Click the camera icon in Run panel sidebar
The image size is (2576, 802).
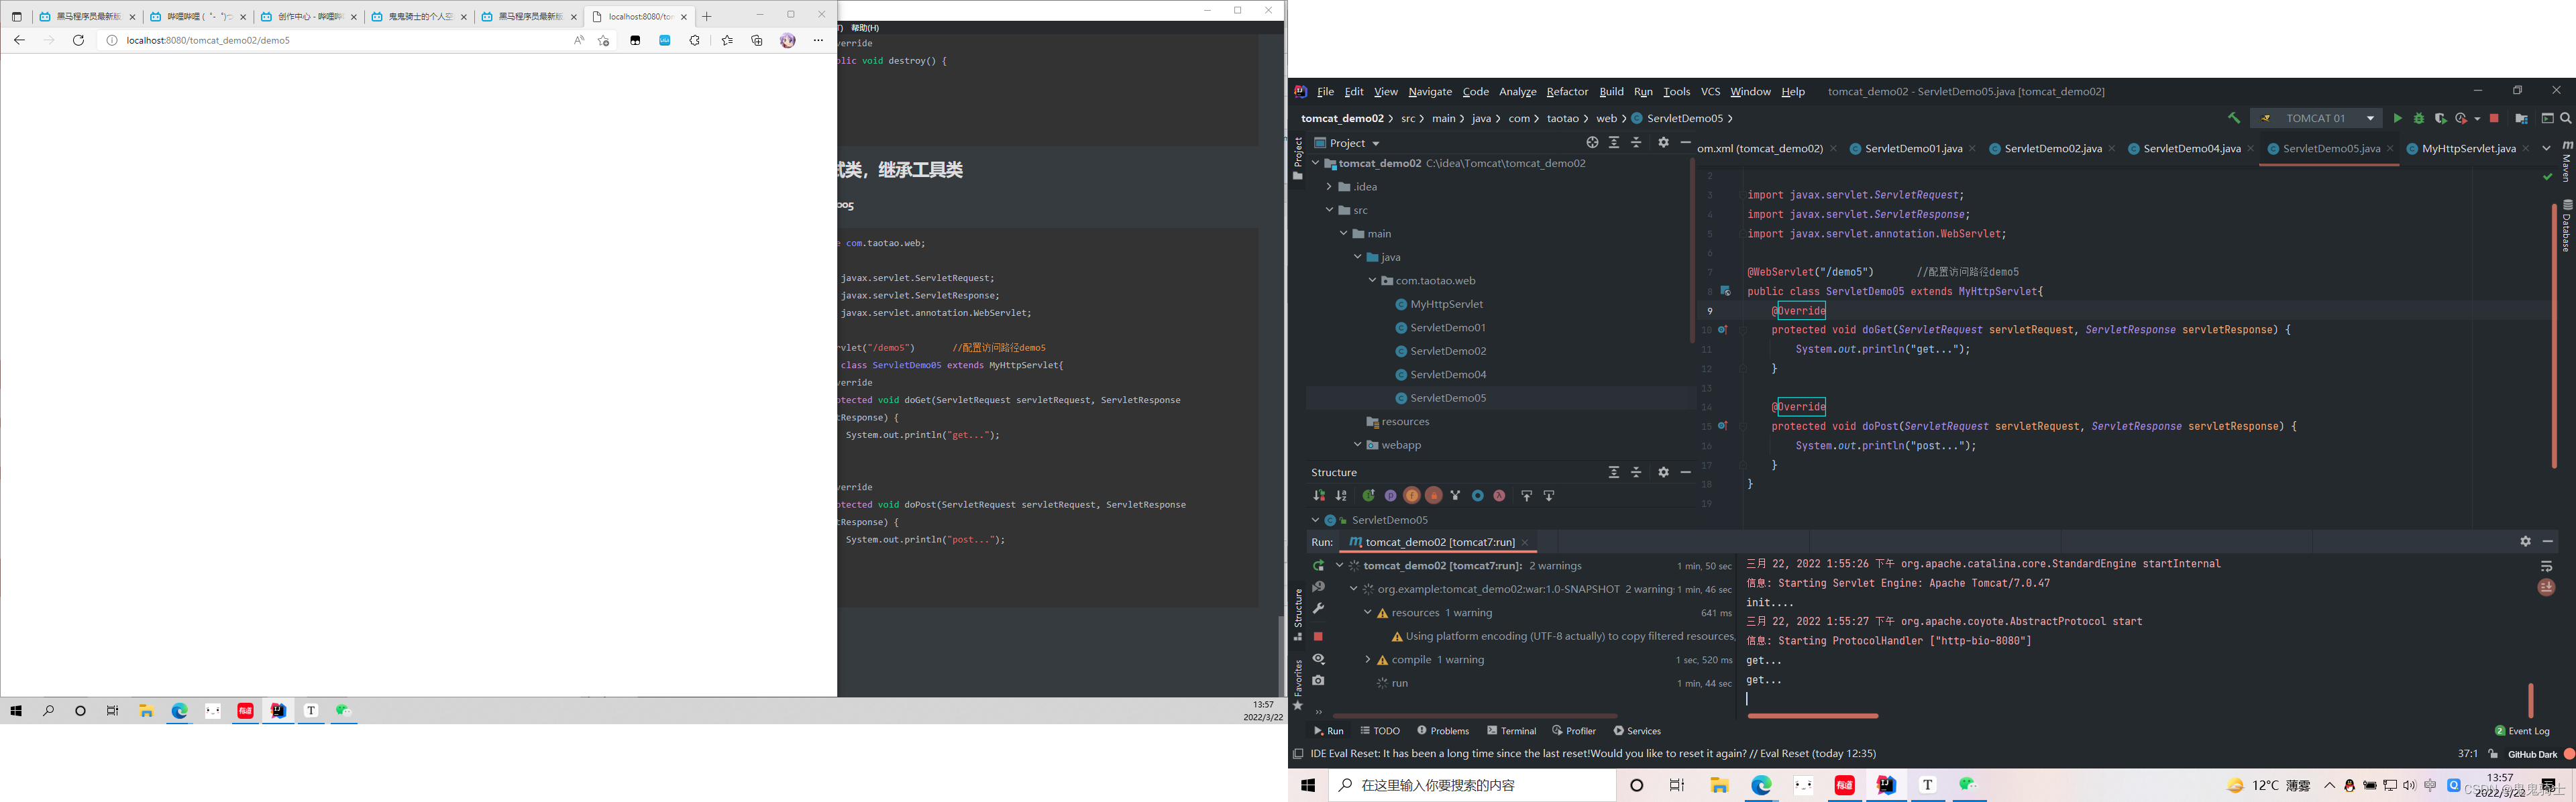[x=1318, y=681]
